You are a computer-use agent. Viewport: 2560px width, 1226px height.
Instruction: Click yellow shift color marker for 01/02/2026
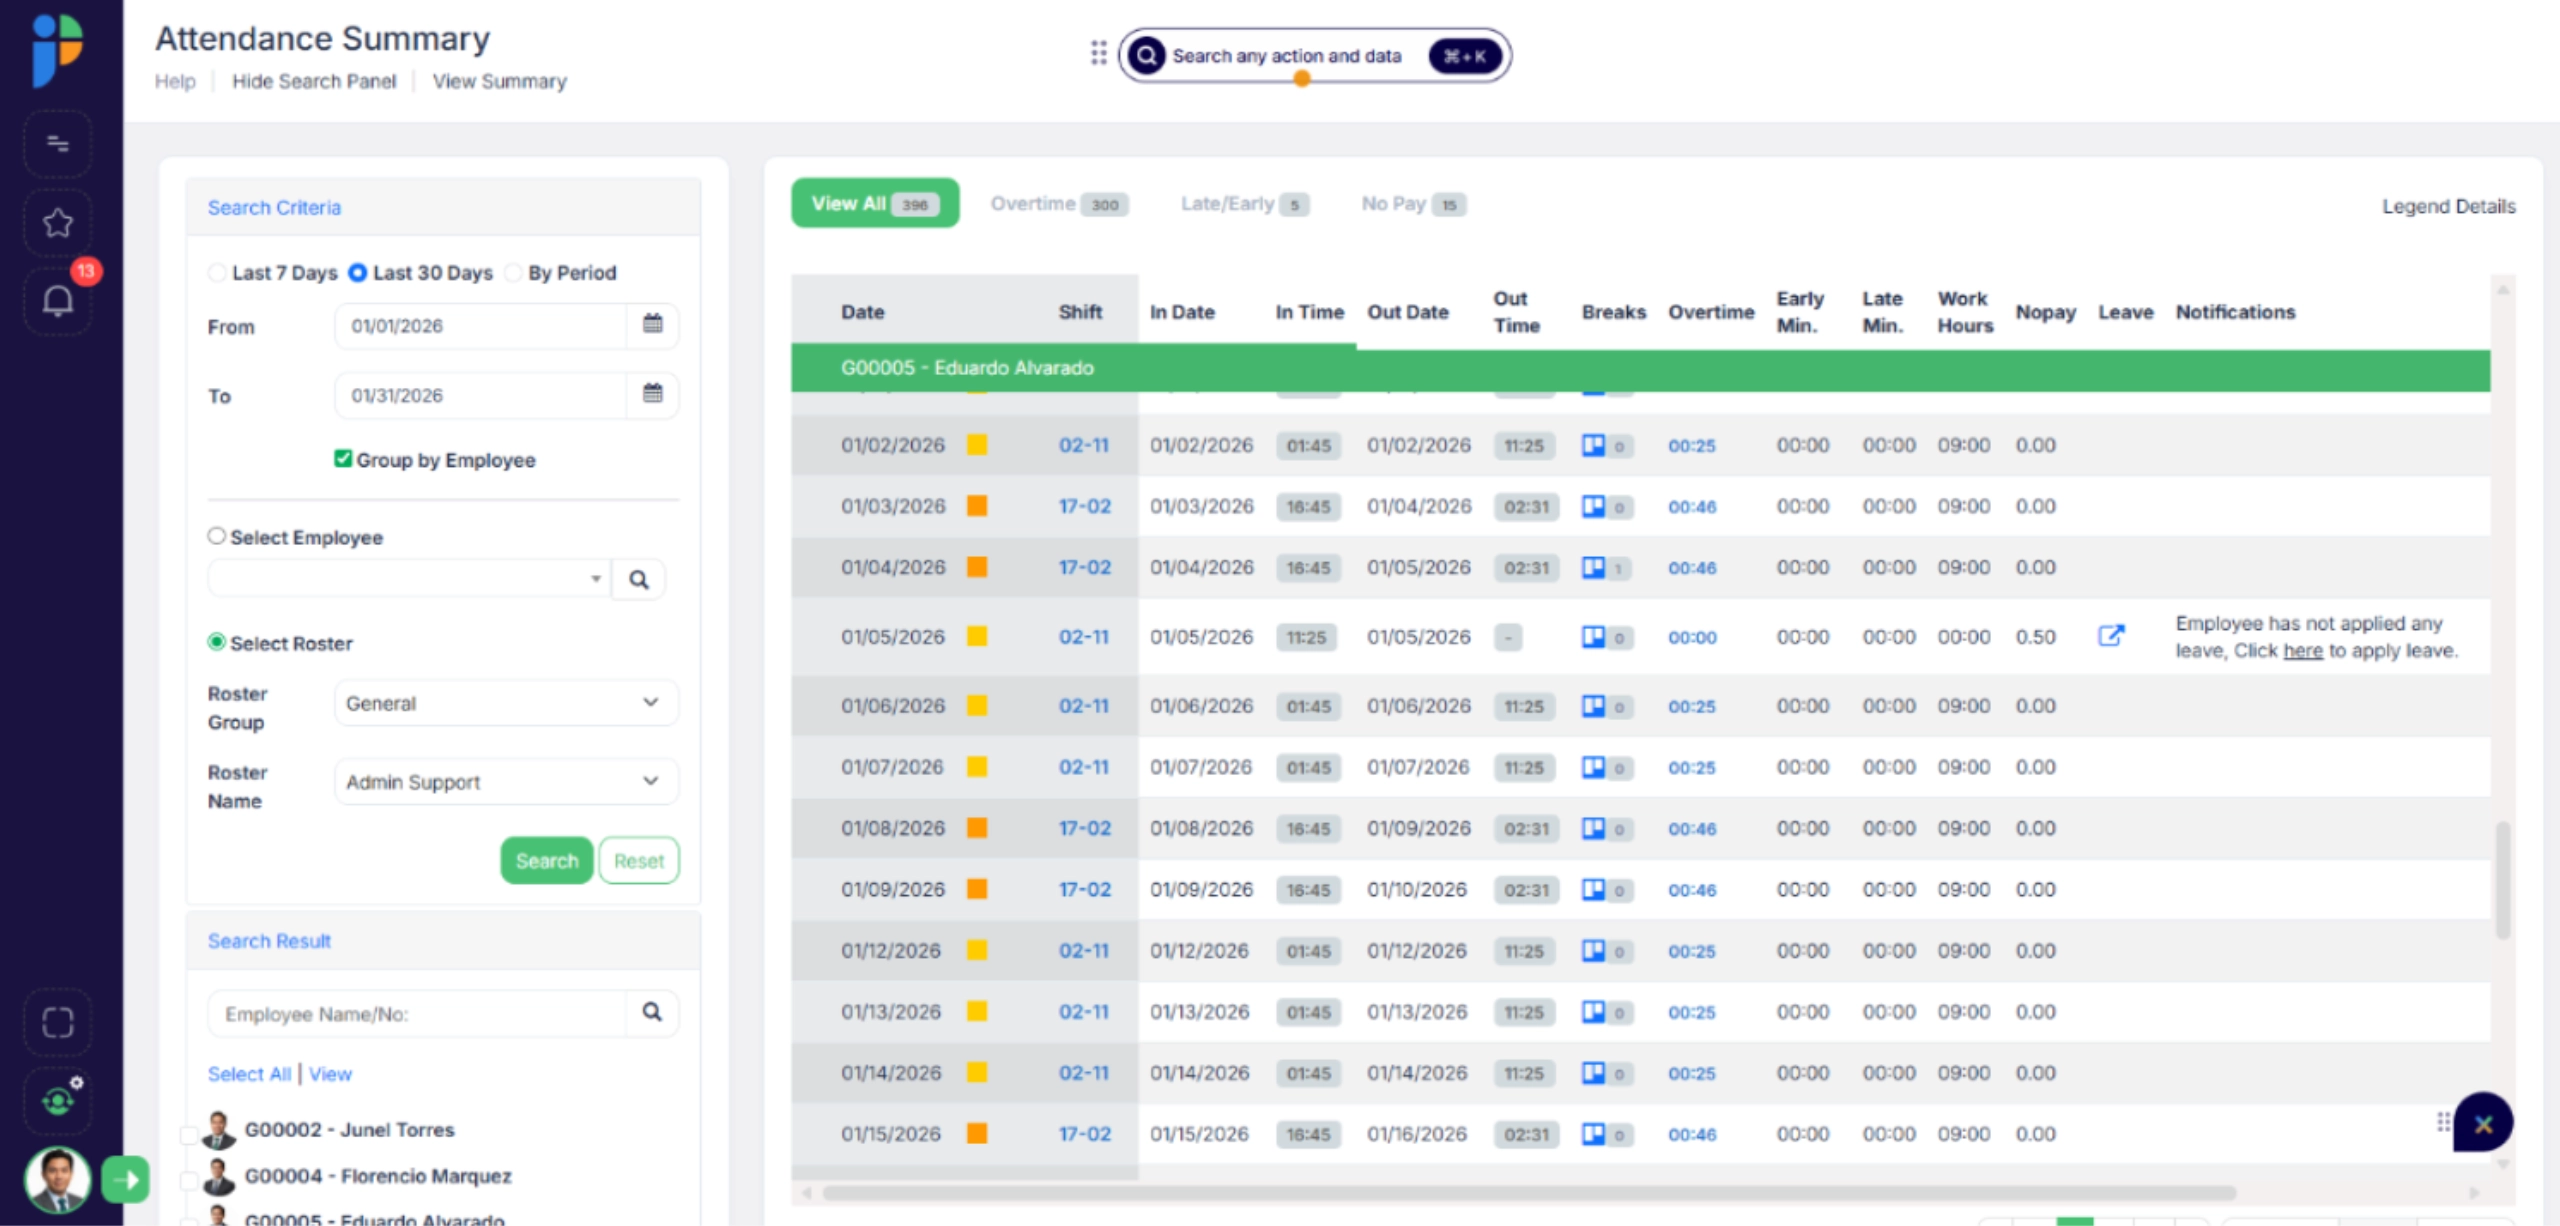977,445
